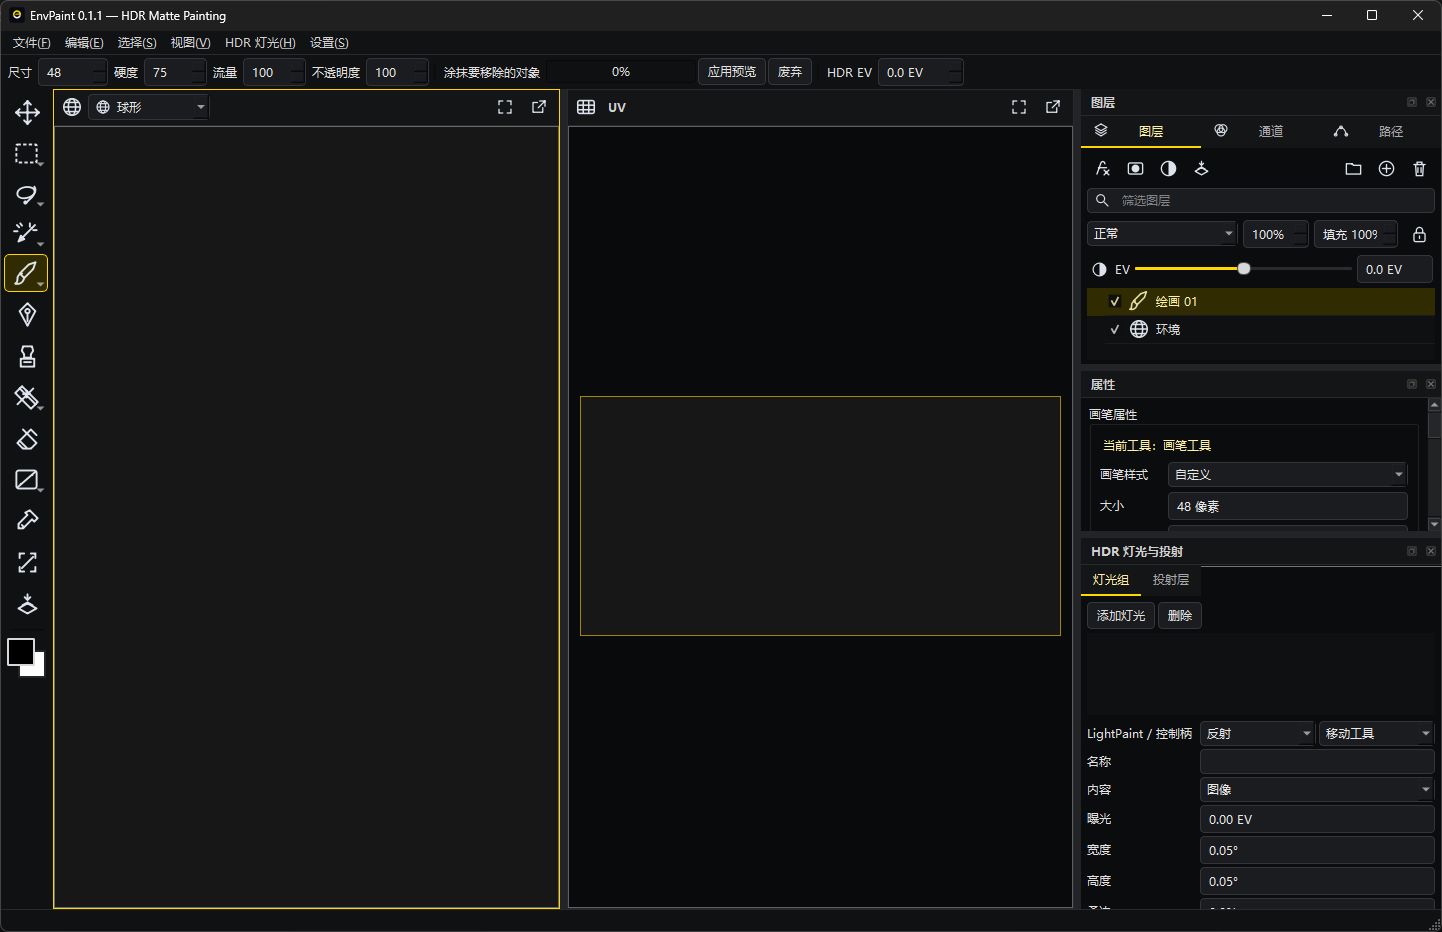
Task: Add adjustment layer with half-circle icon
Action: click(1168, 169)
